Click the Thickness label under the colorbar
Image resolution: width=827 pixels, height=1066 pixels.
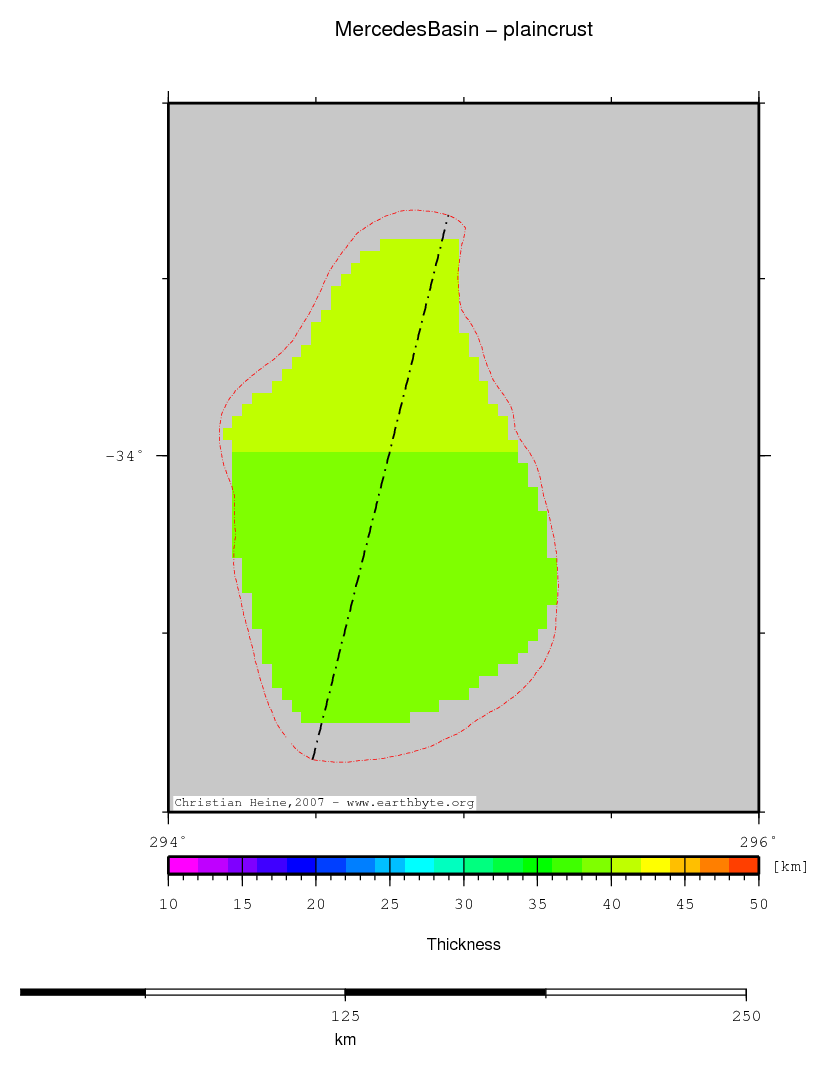tap(463, 944)
